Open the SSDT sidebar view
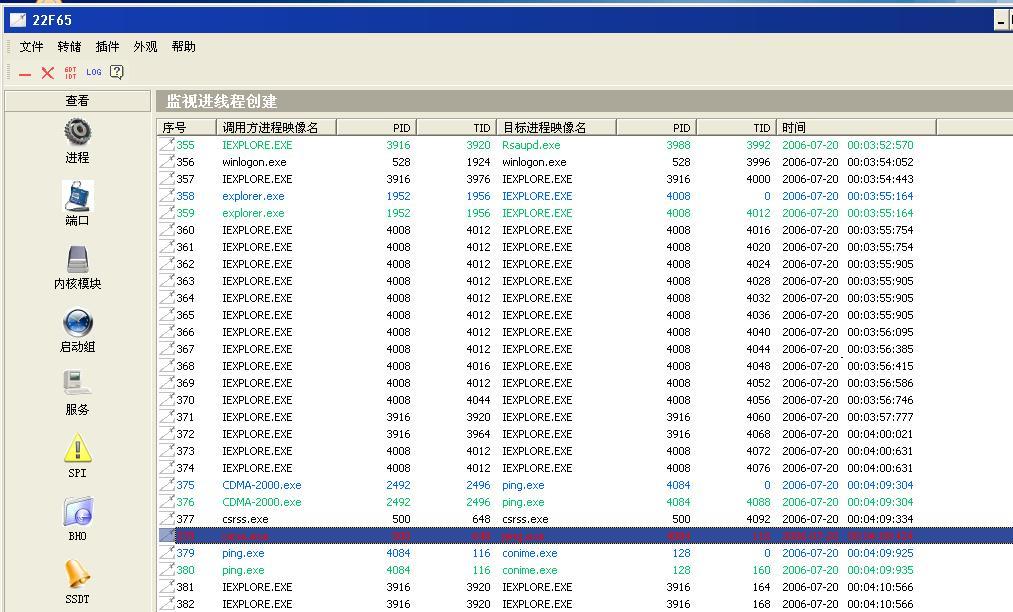This screenshot has width=1013, height=612. tap(77, 581)
